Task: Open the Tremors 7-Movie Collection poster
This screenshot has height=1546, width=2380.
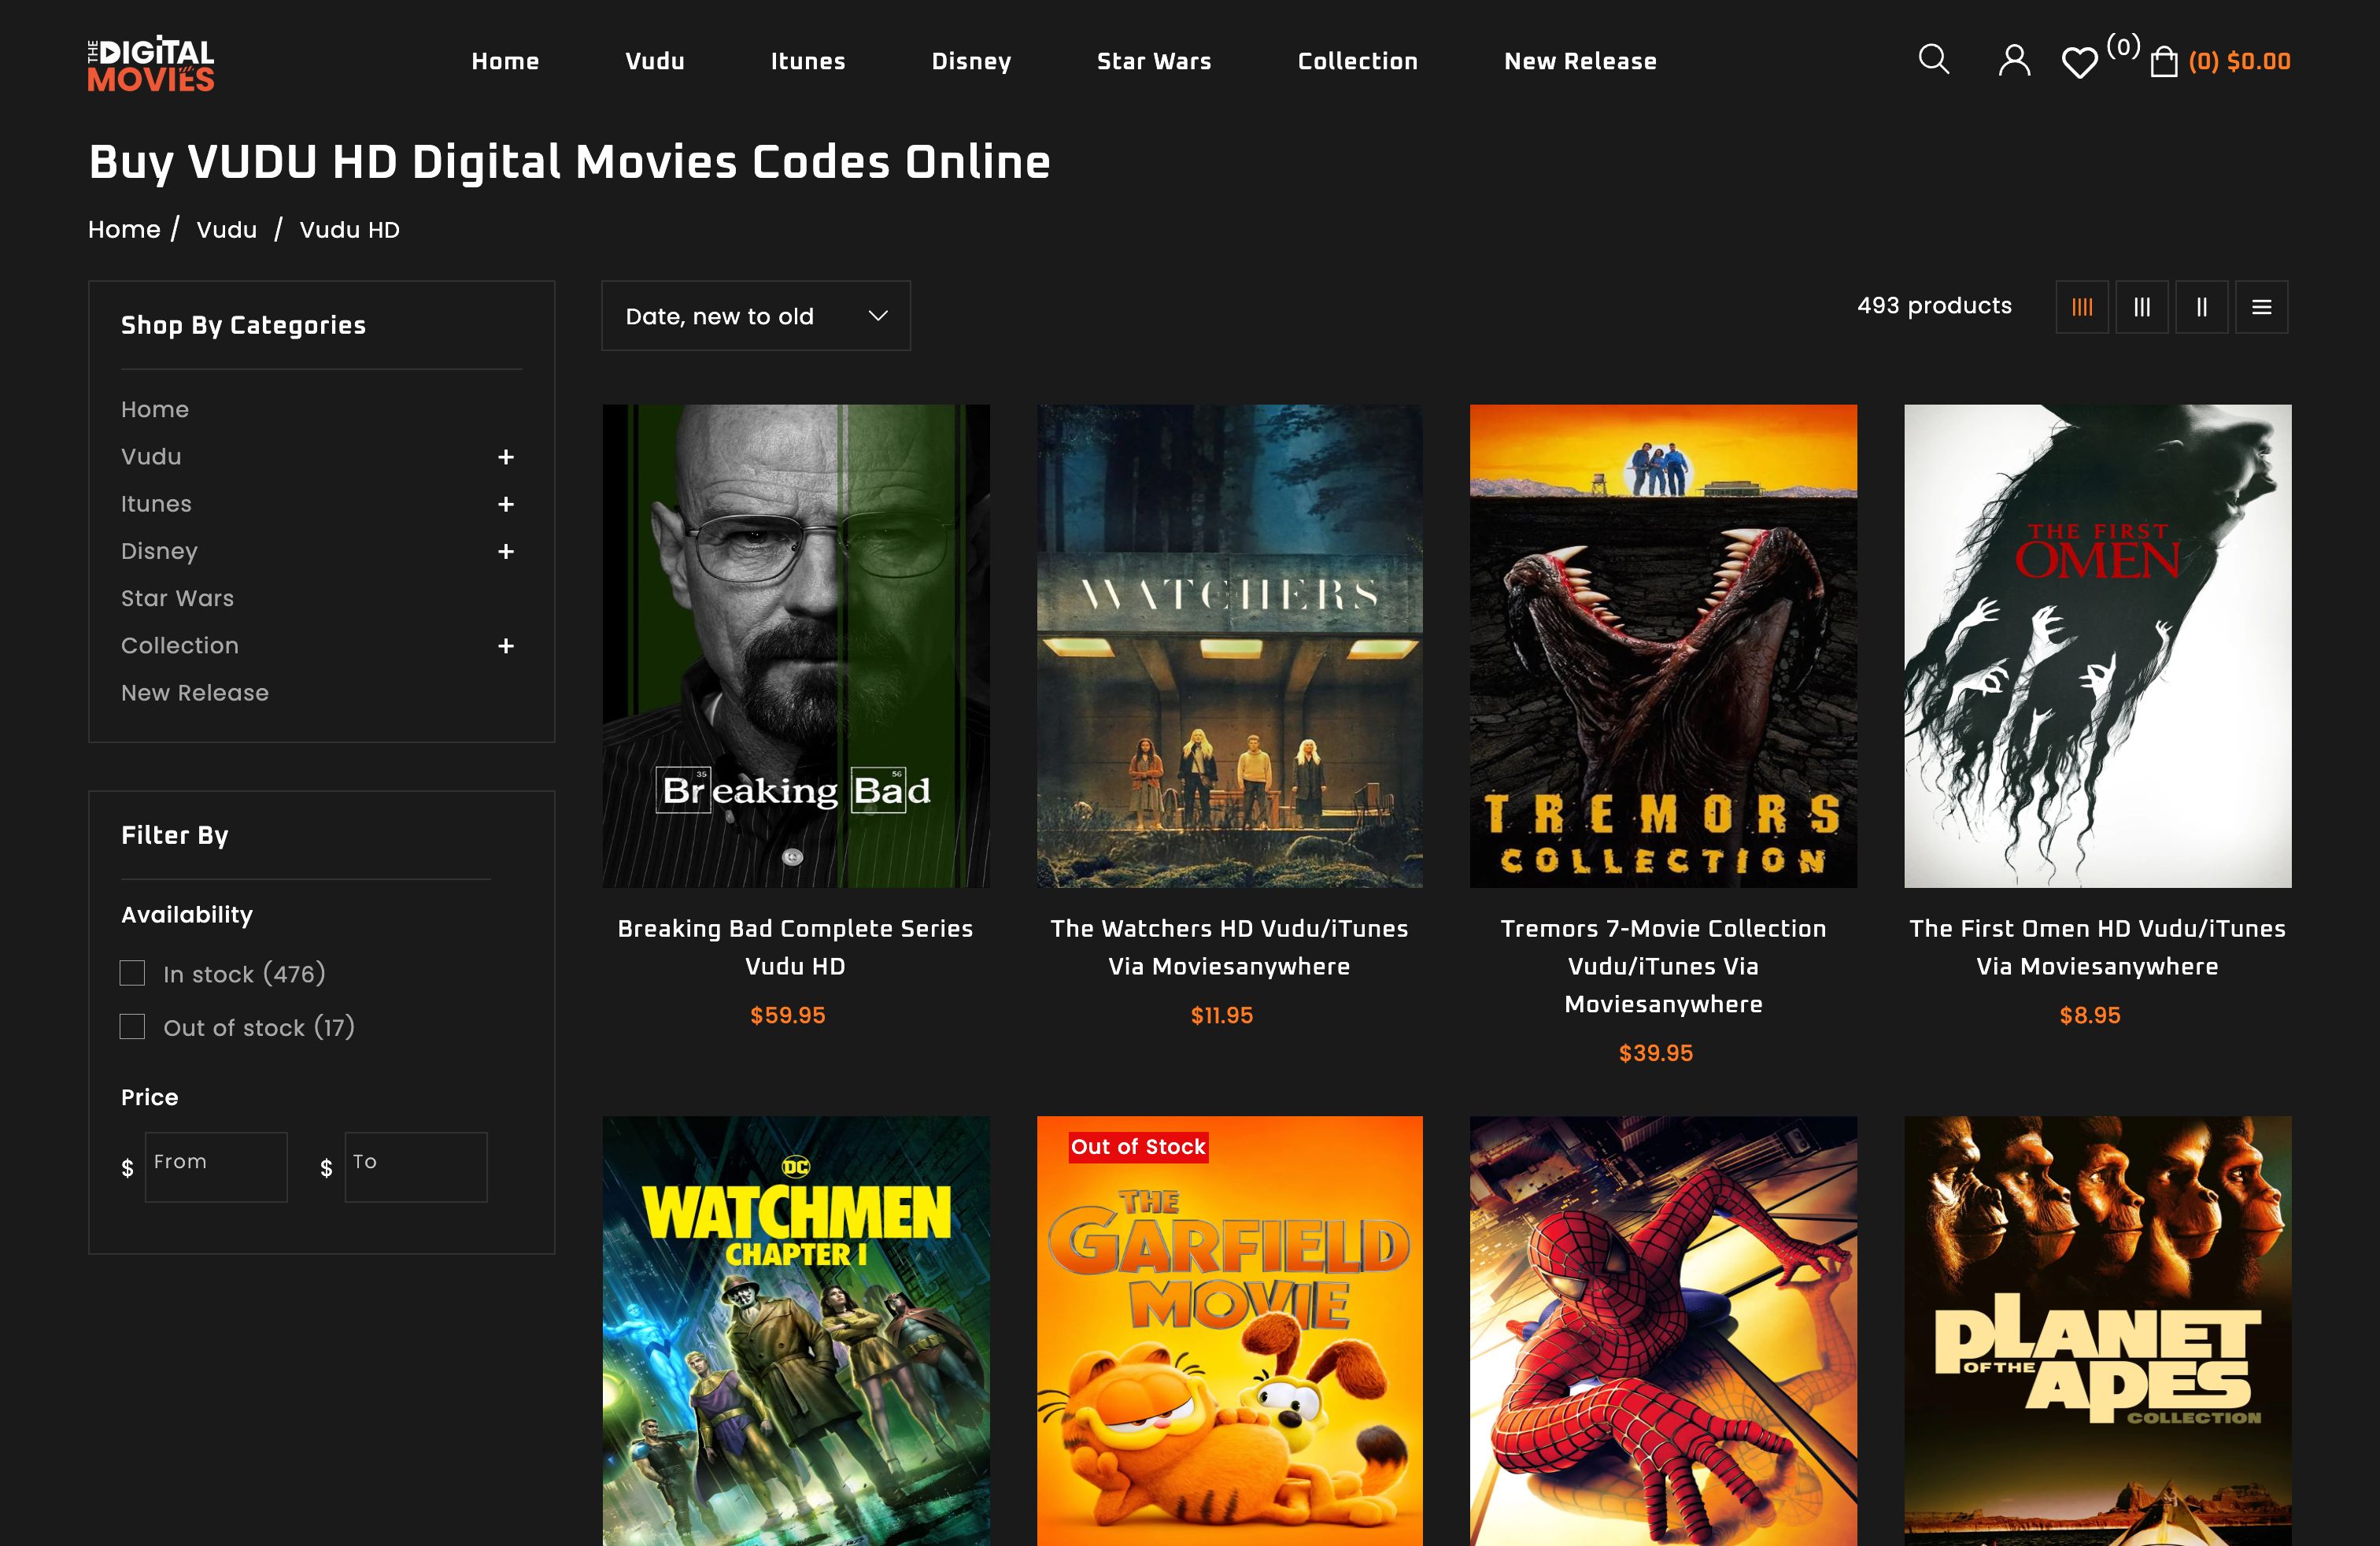Action: (1663, 646)
